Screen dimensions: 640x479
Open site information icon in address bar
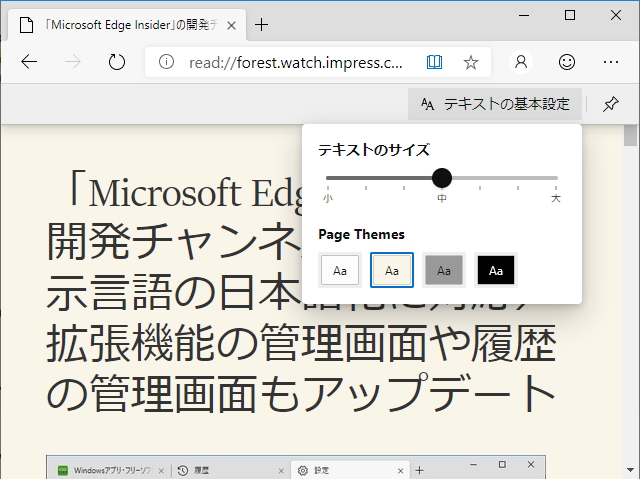point(167,62)
